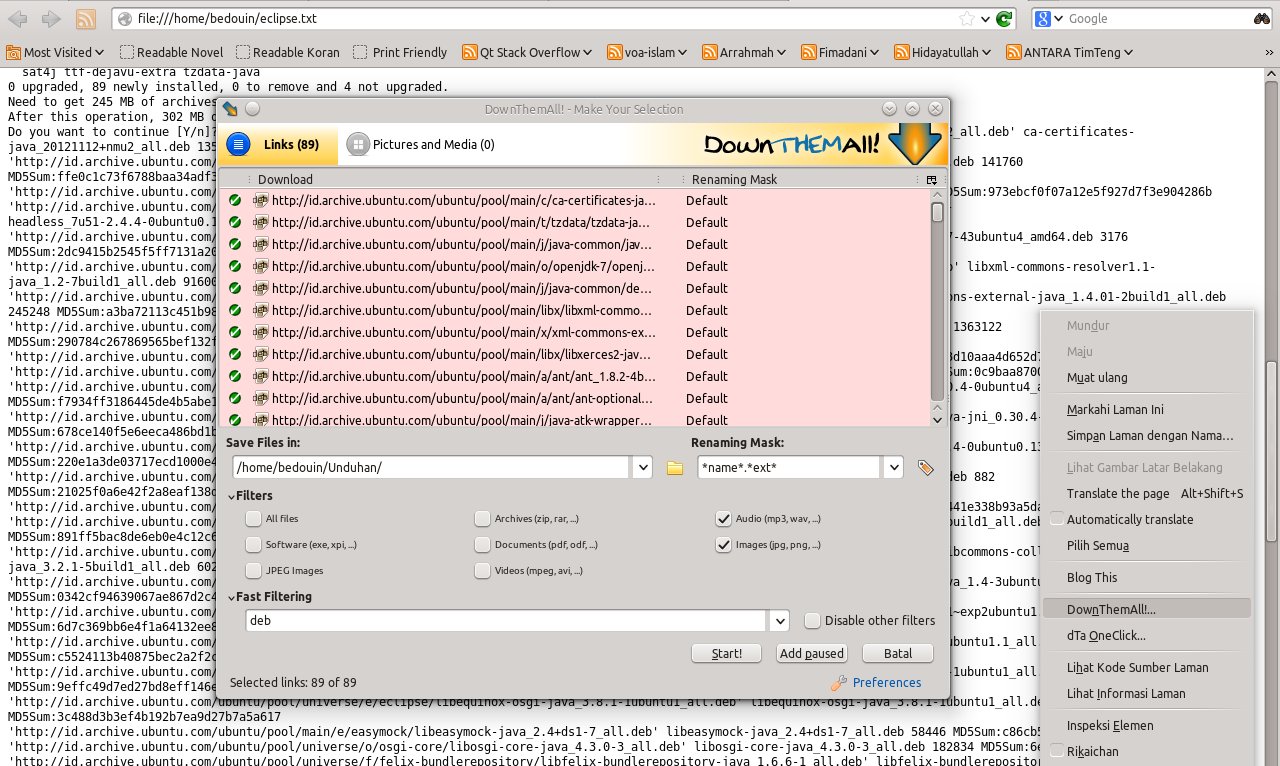Screen dimensions: 1280x766
Task: Open the Renaming Mask dropdown arrow
Action: point(893,467)
